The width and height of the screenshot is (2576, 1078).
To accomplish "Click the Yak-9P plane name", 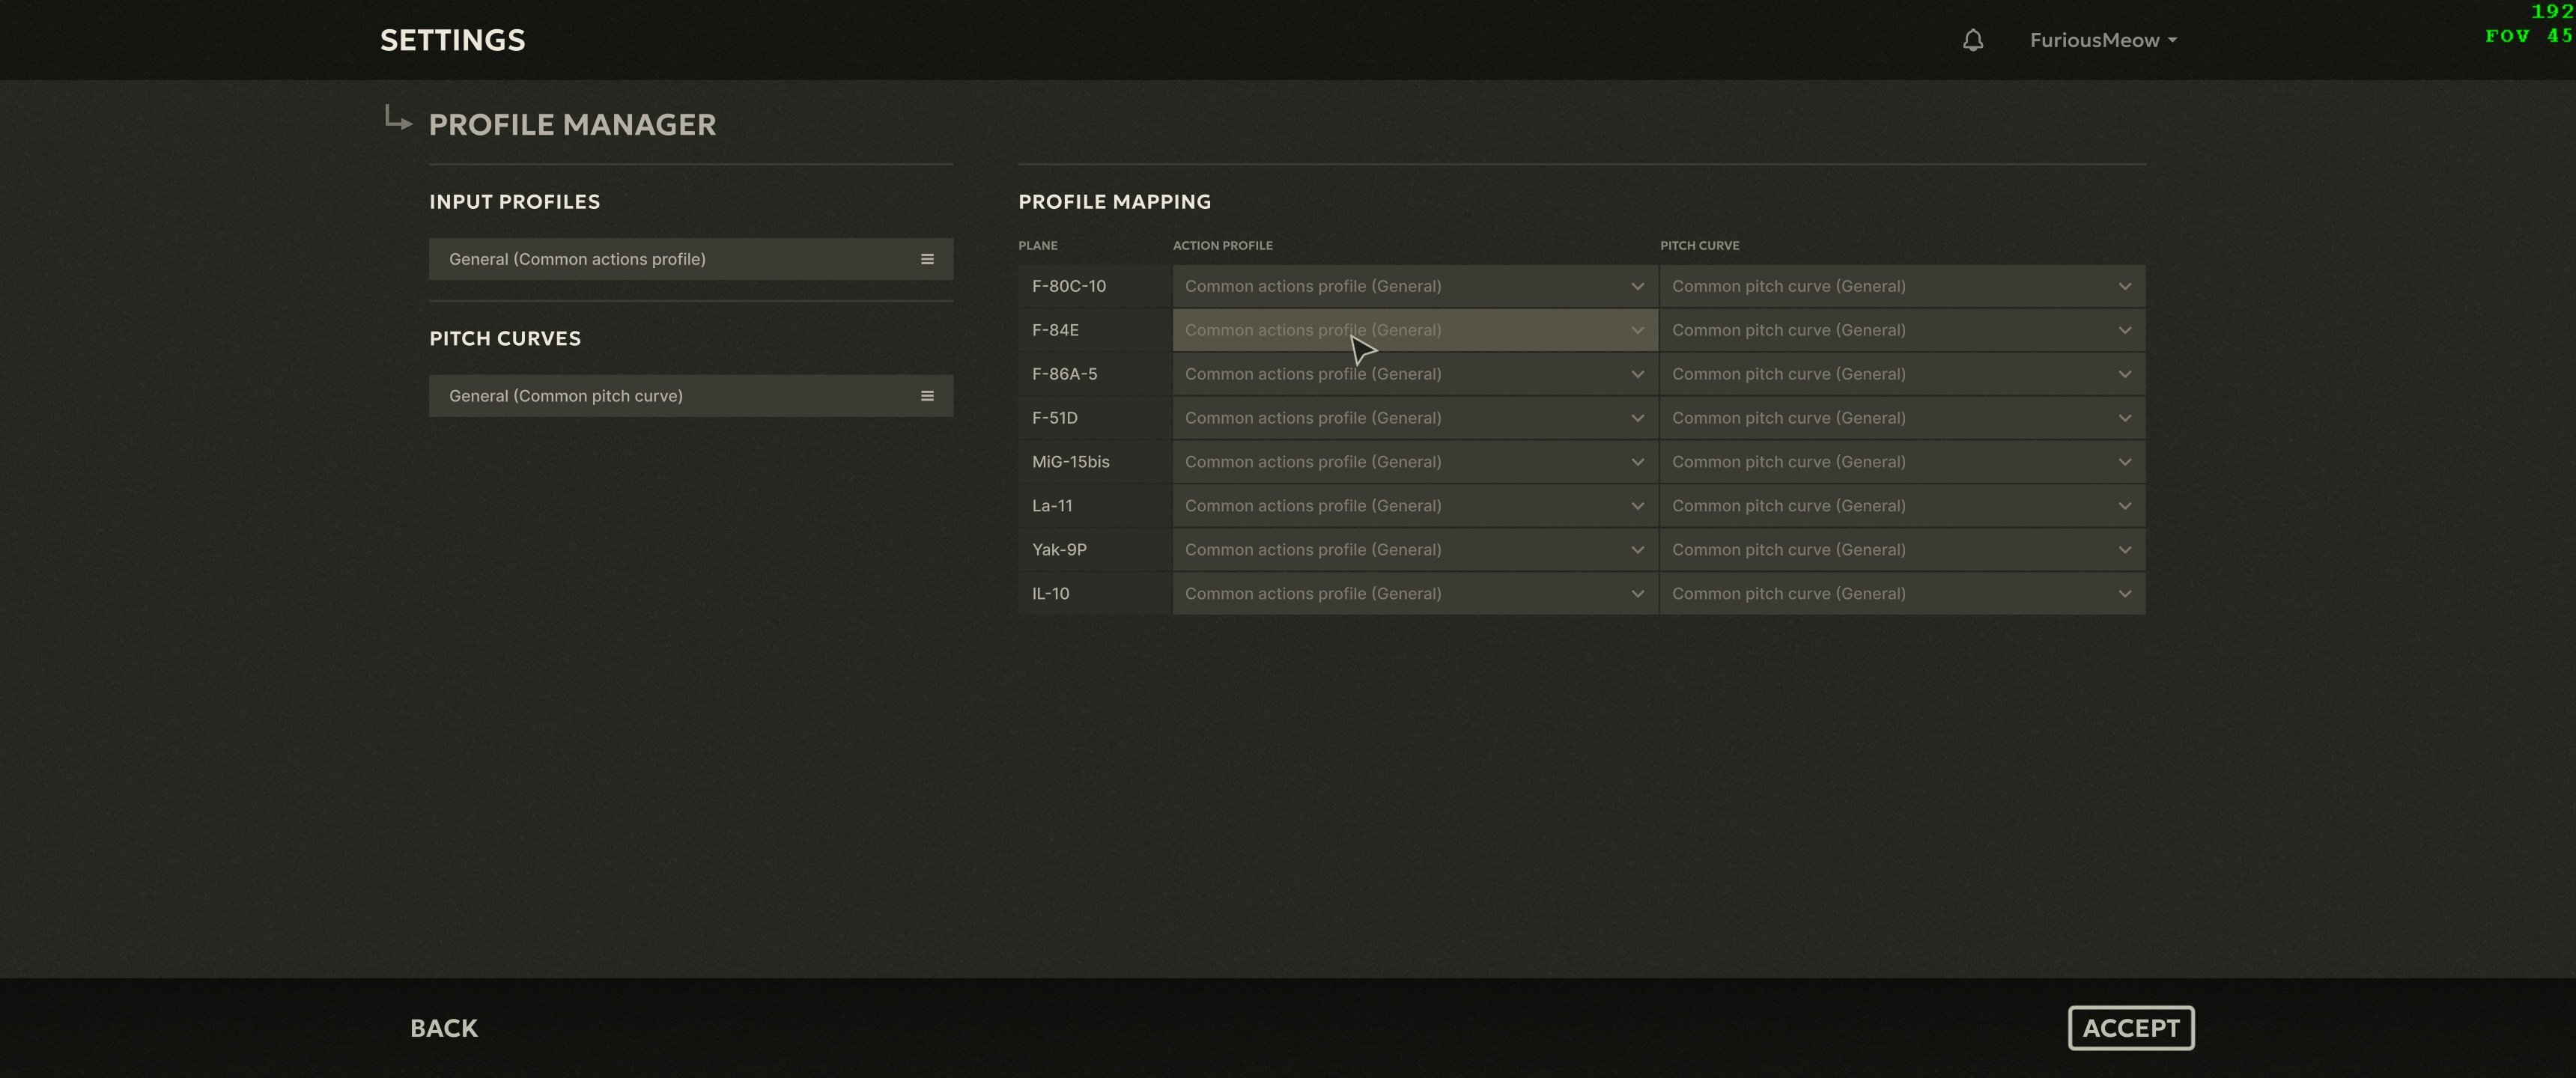I will coord(1059,550).
